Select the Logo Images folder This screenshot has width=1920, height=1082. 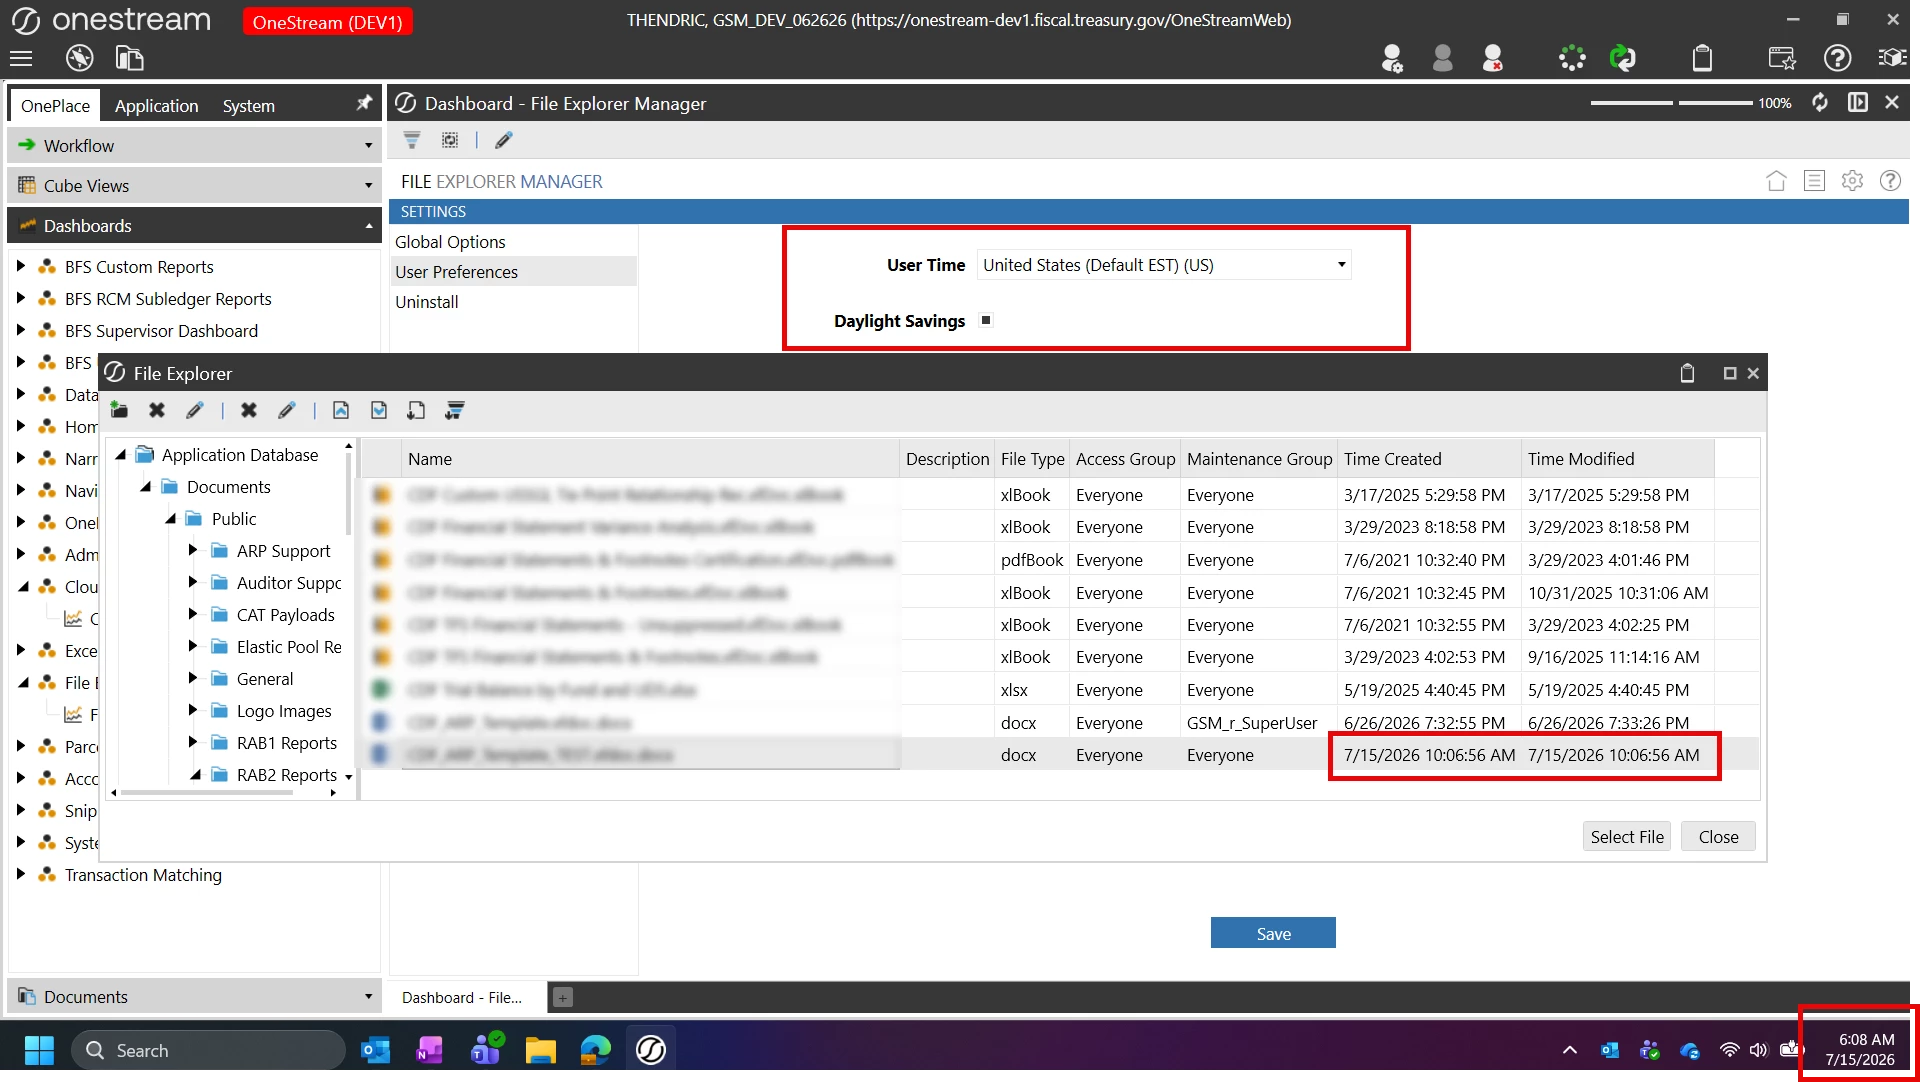[284, 711]
